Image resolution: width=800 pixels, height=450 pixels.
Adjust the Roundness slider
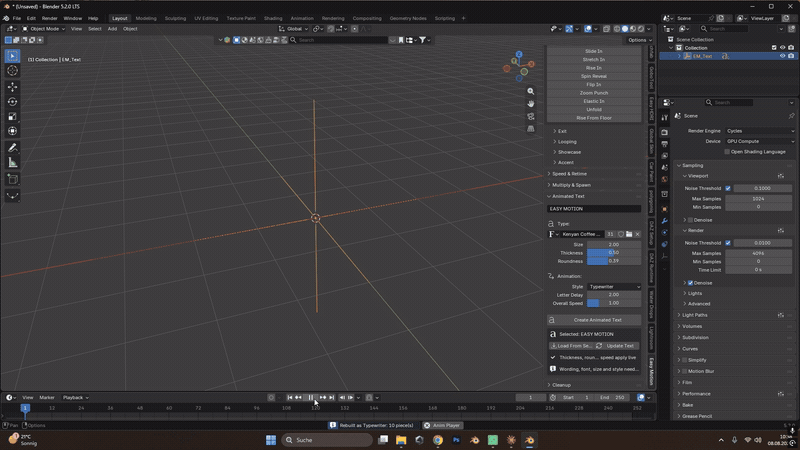[614, 261]
